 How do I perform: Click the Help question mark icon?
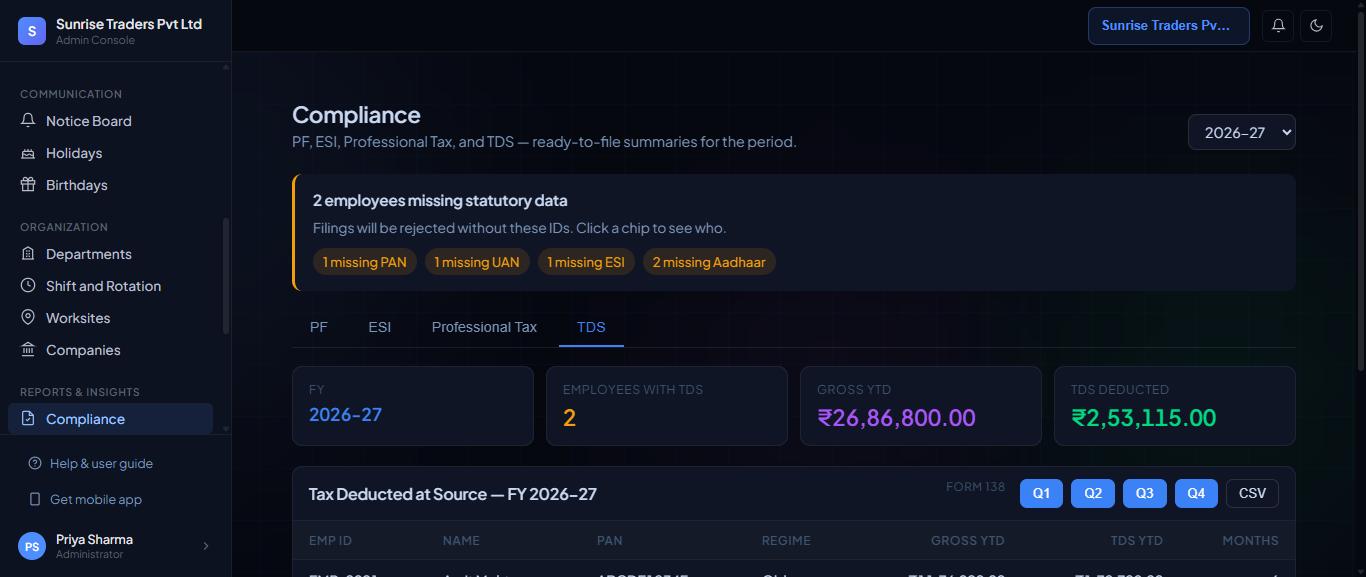coord(35,464)
